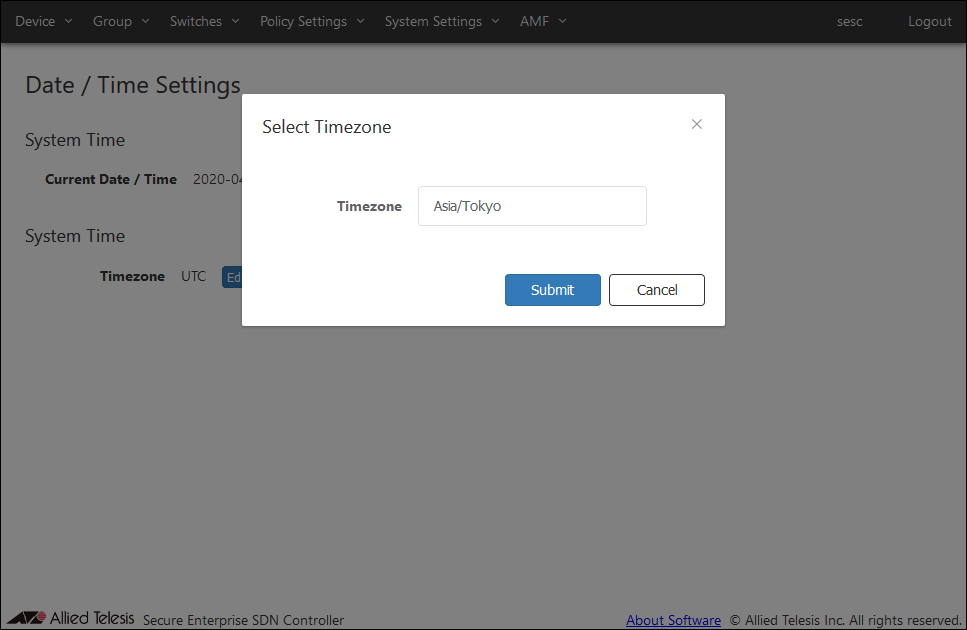This screenshot has width=967, height=630.
Task: Click into the Timezone text field
Action: point(532,206)
